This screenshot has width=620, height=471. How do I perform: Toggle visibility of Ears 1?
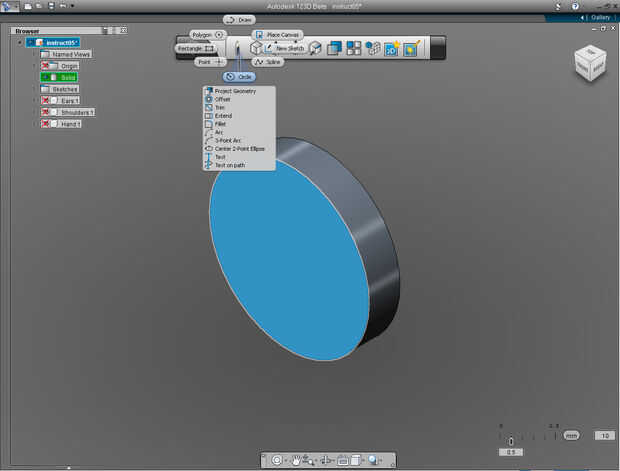pyautogui.click(x=45, y=100)
